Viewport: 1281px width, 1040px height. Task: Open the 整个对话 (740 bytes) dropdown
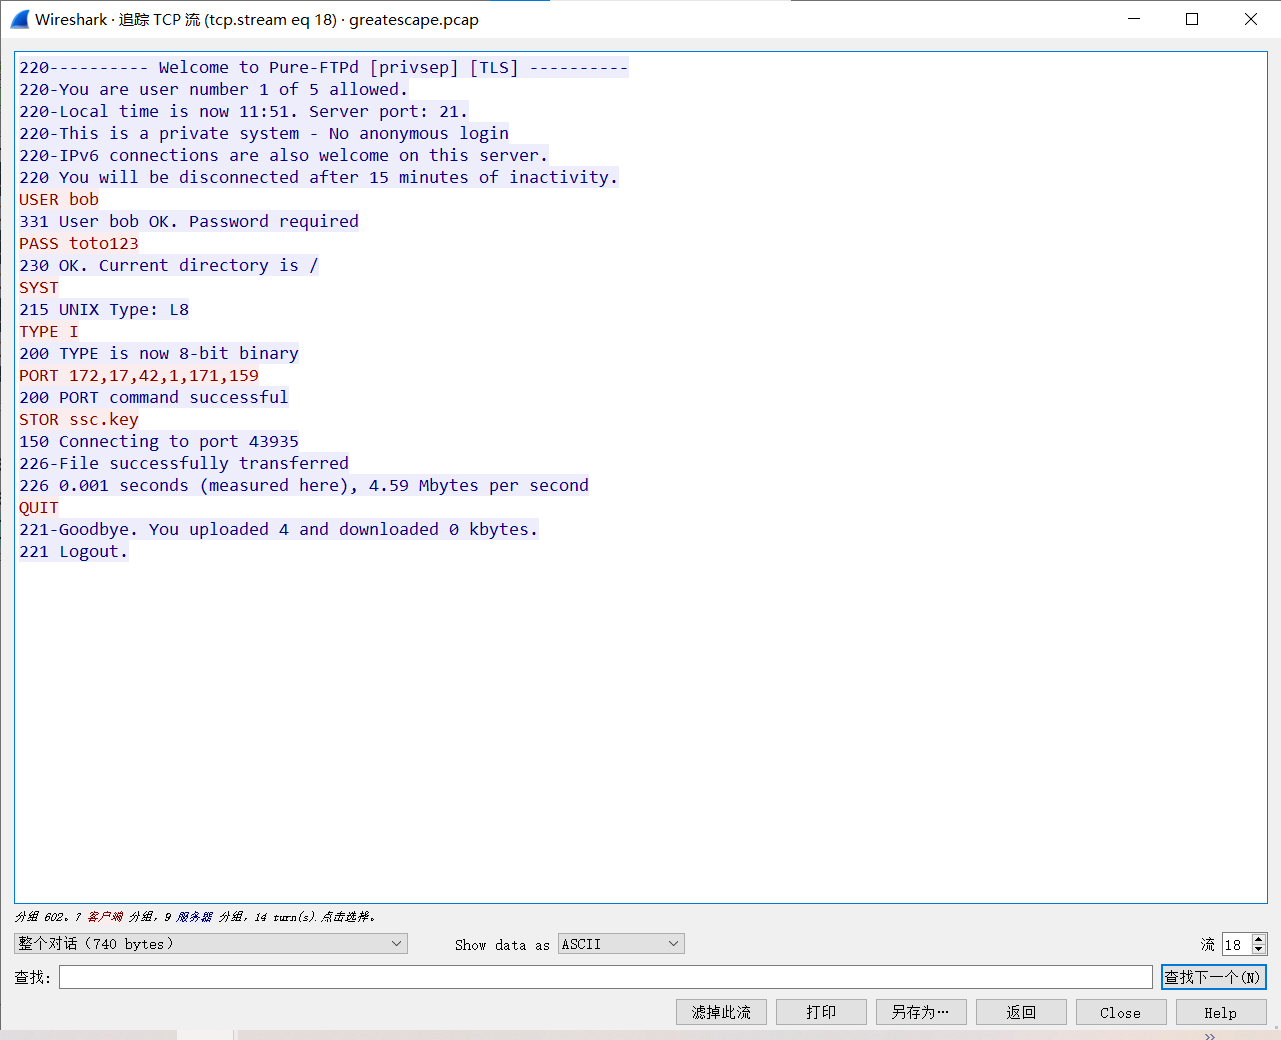point(210,944)
